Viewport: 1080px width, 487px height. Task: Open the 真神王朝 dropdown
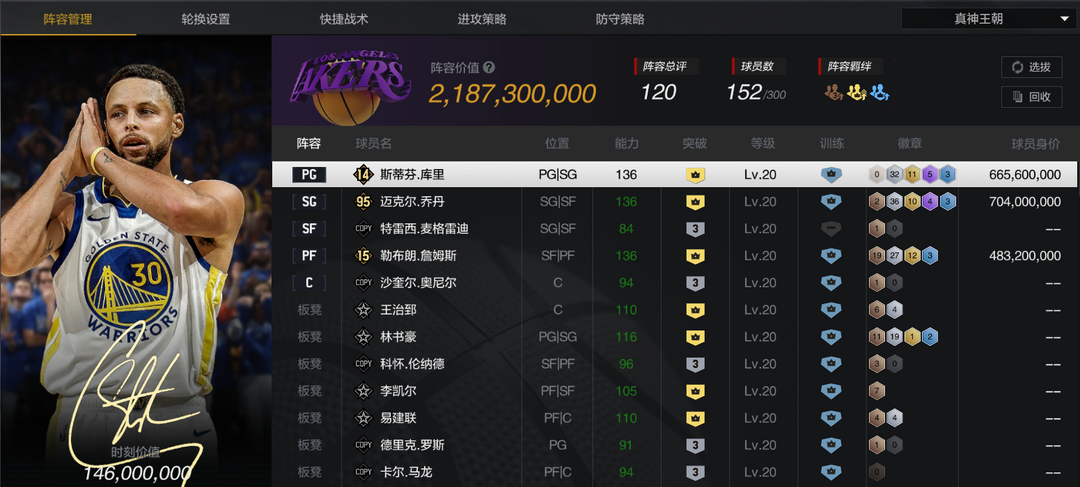pos(989,19)
